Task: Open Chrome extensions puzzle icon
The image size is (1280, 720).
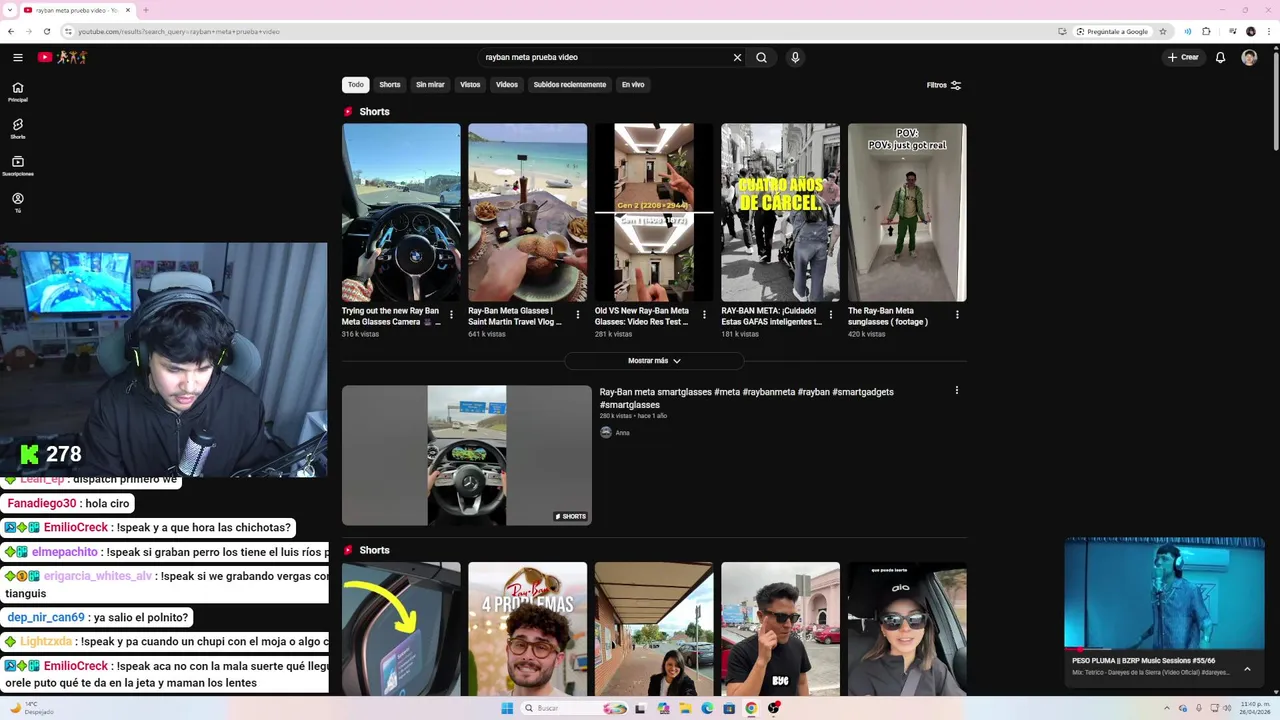Action: tap(1206, 31)
